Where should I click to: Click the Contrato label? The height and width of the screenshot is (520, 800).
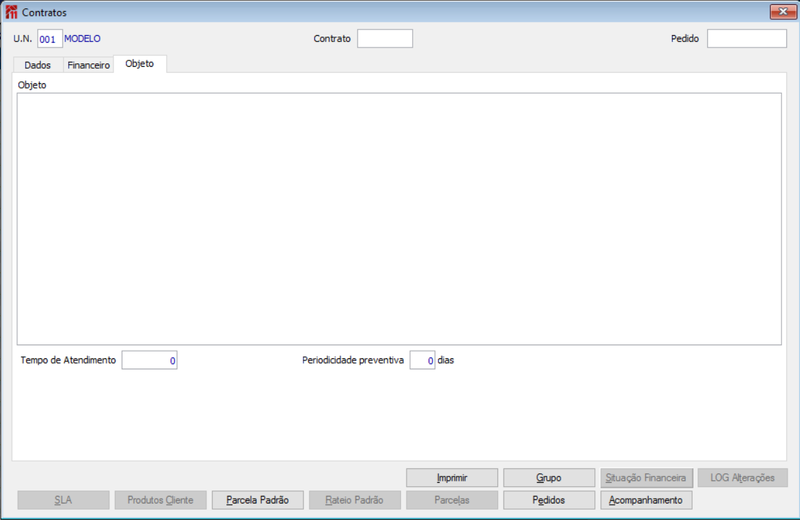(x=332, y=39)
